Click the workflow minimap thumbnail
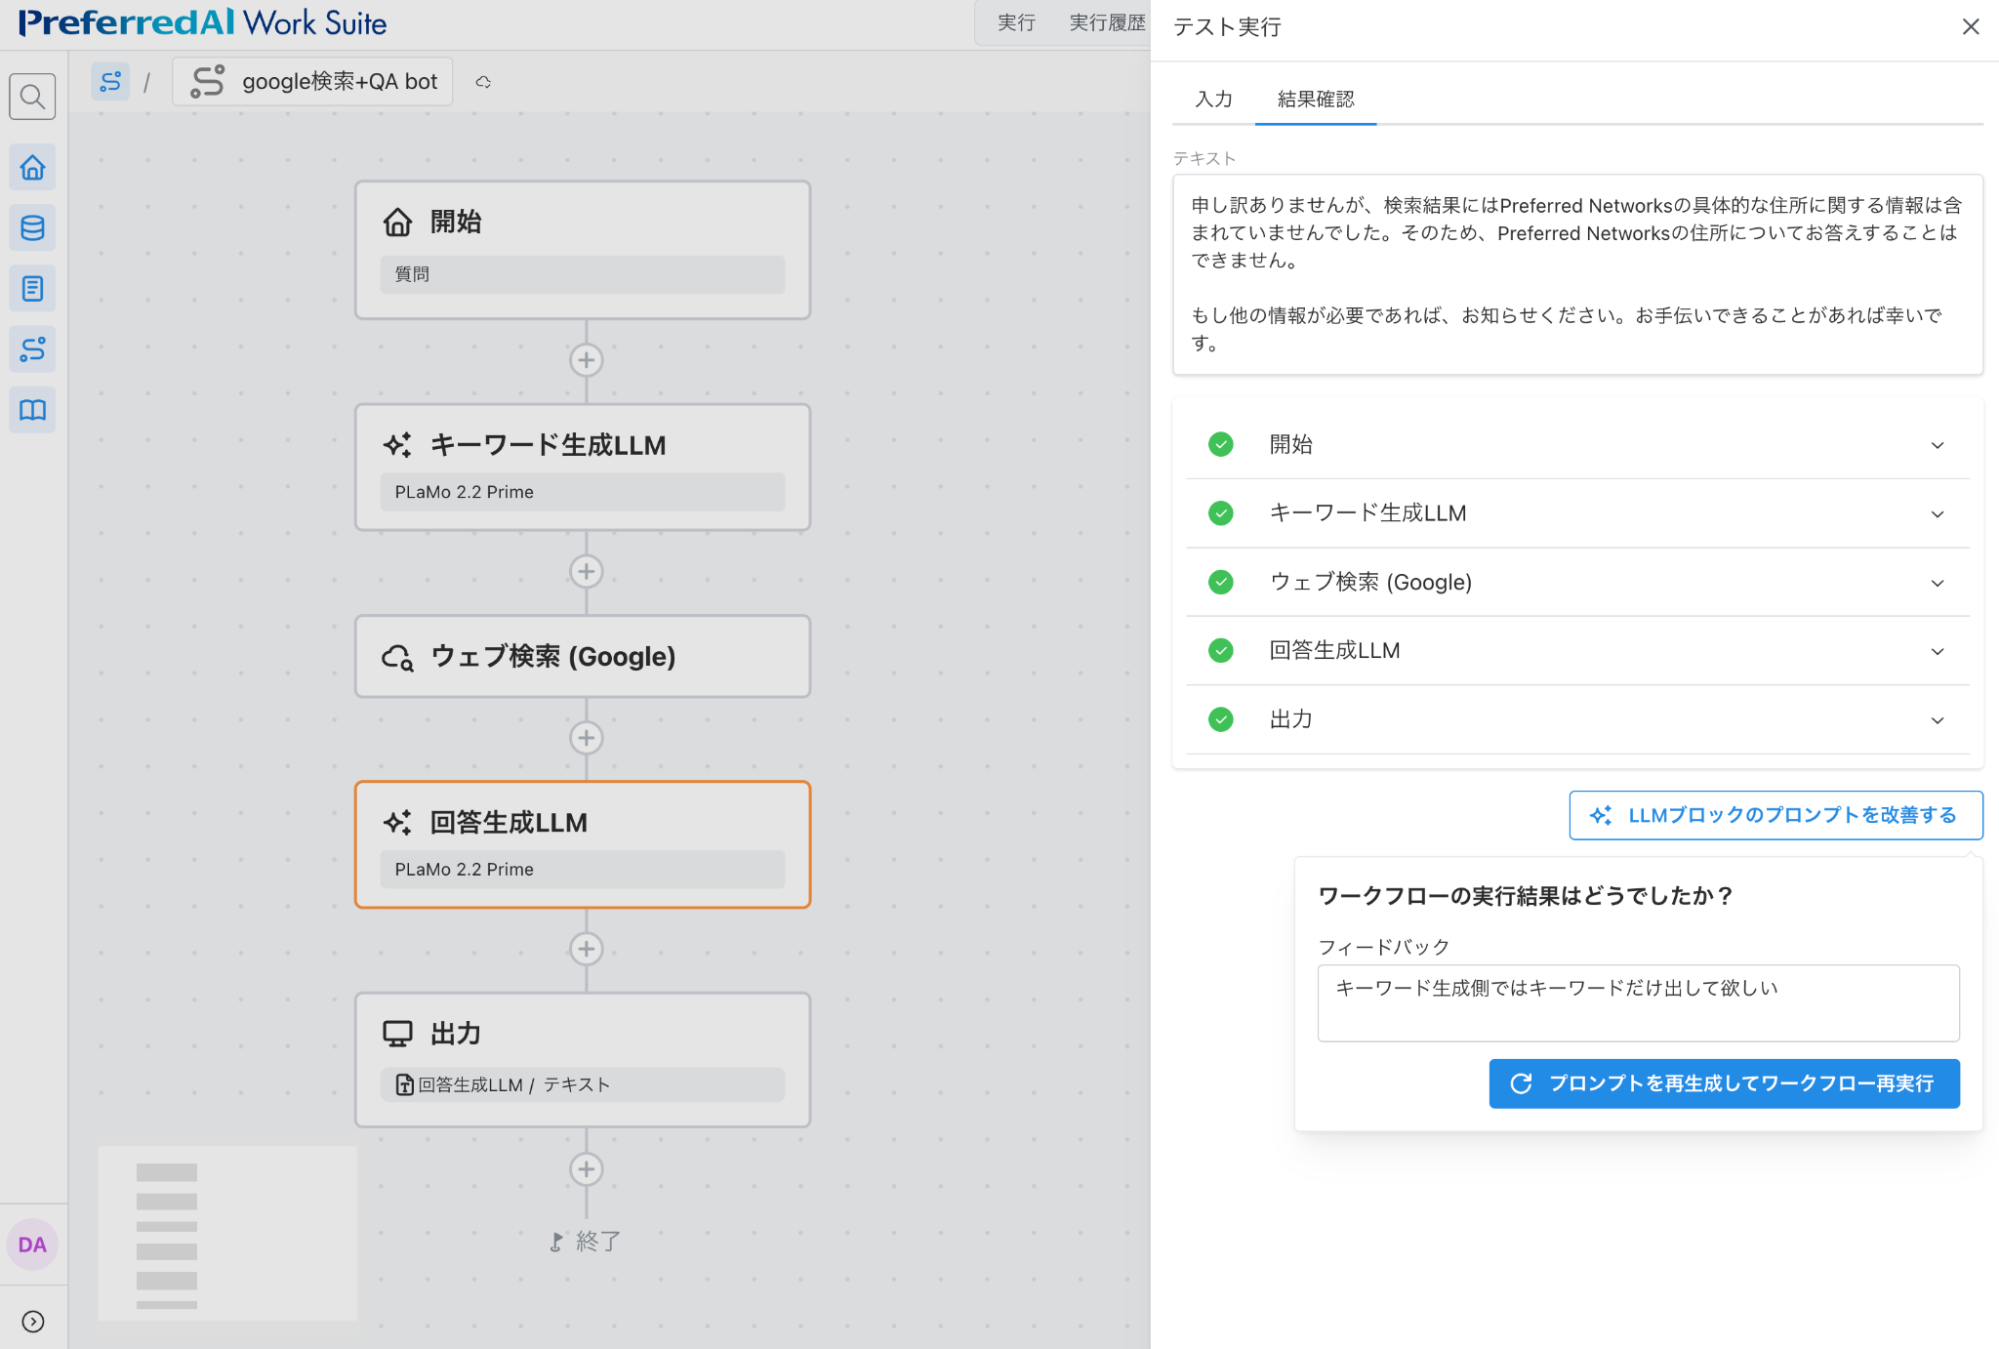 (x=227, y=1233)
